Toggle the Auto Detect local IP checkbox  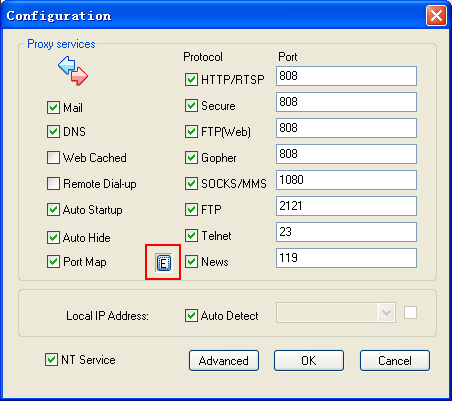pyautogui.click(x=191, y=315)
